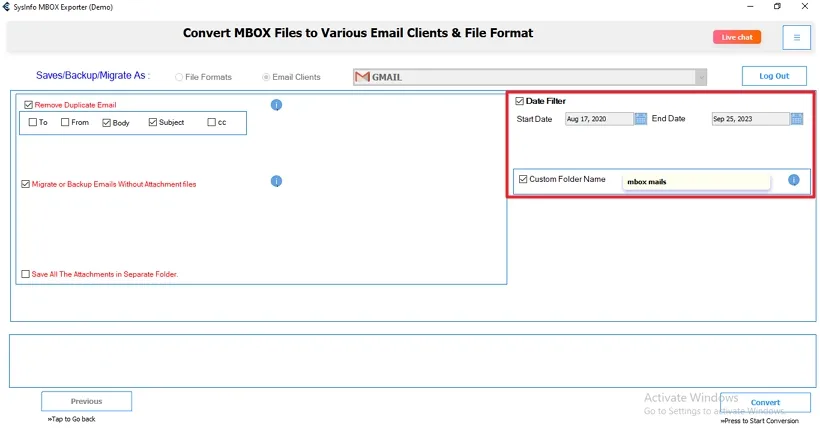Select the File Formats radio button
This screenshot has height=437, width=820.
click(179, 77)
